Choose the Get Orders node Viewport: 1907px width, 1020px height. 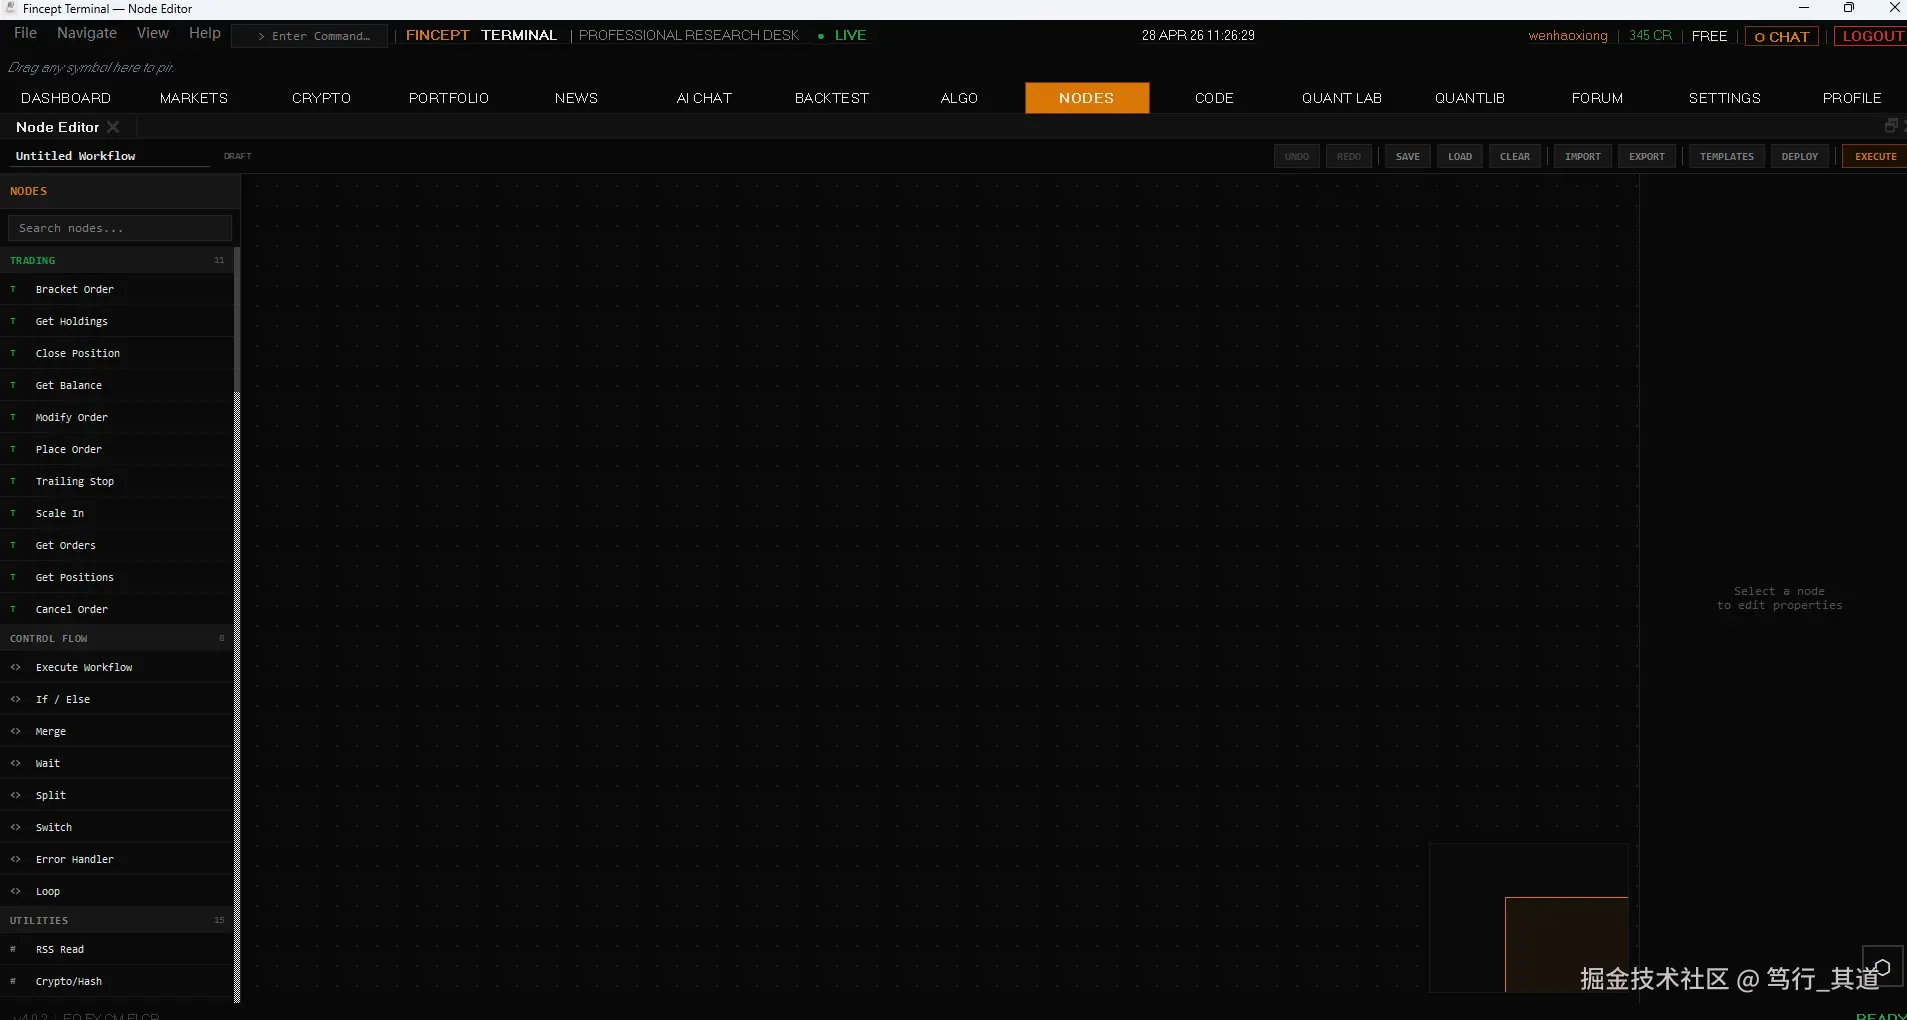pyautogui.click(x=117, y=545)
